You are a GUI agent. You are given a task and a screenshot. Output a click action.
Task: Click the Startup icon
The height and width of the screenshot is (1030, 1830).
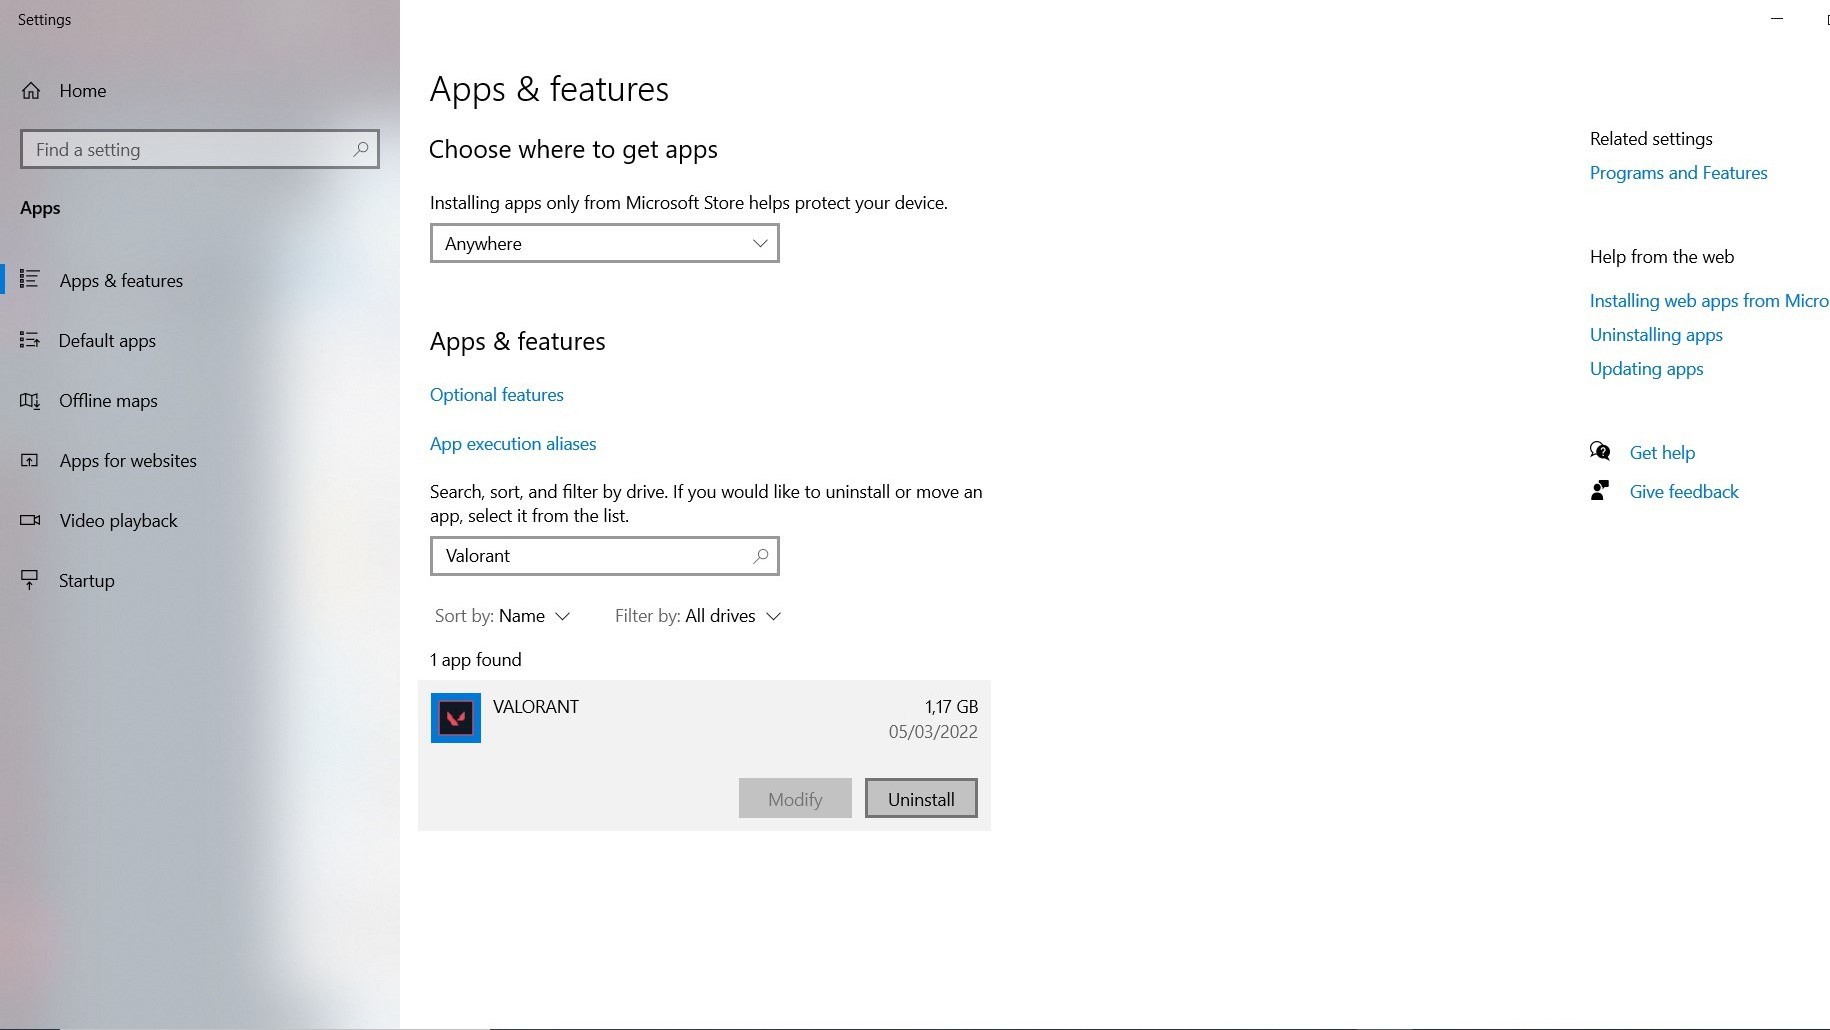tap(30, 580)
